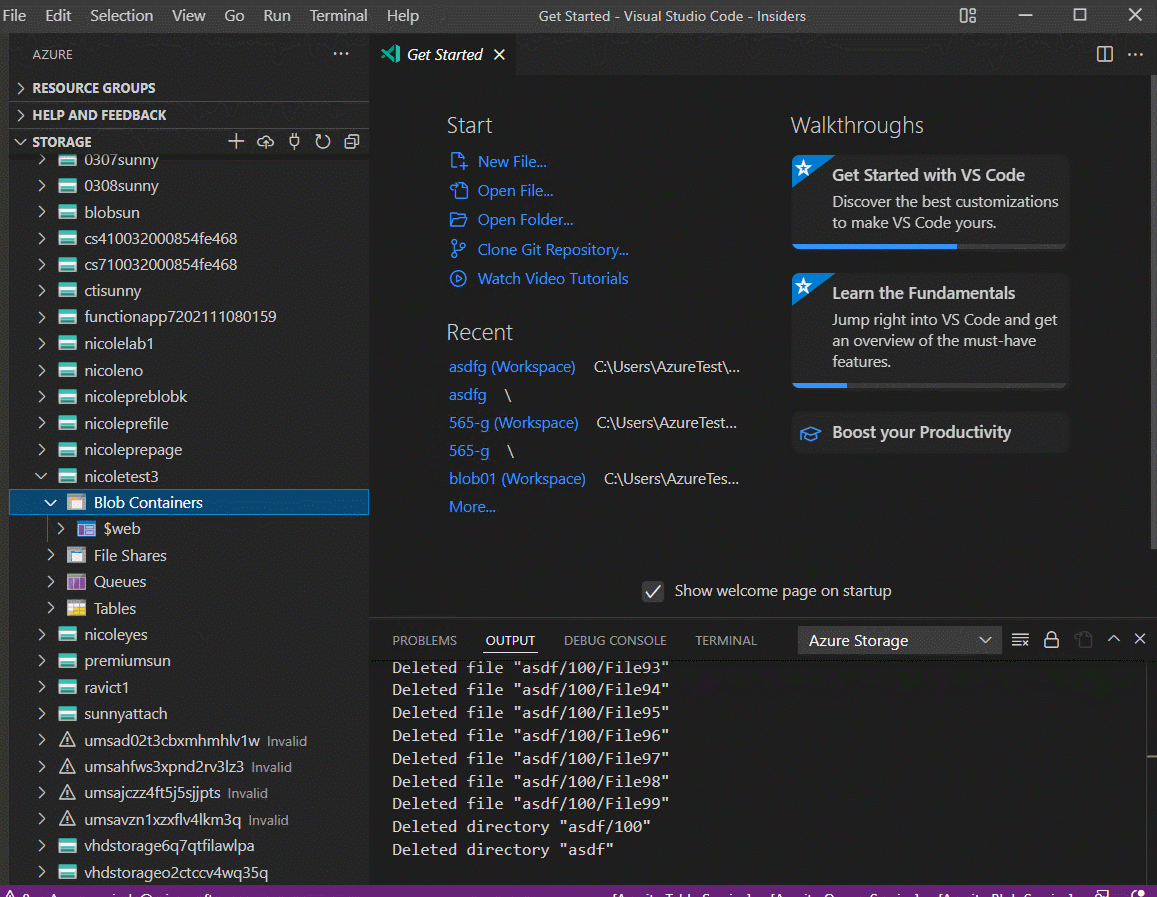Open the Deploy to Static Website icon
The width and height of the screenshot is (1157, 897).
tap(265, 141)
